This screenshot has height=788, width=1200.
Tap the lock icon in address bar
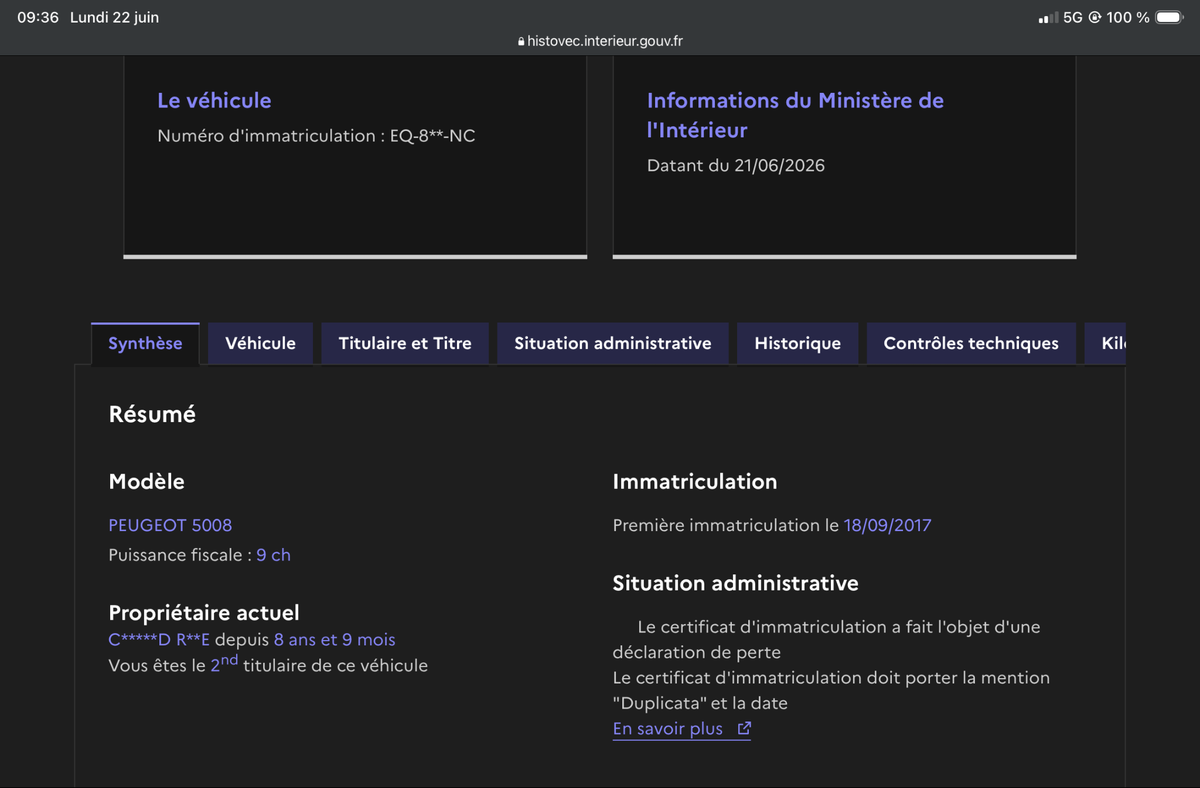(x=521, y=42)
